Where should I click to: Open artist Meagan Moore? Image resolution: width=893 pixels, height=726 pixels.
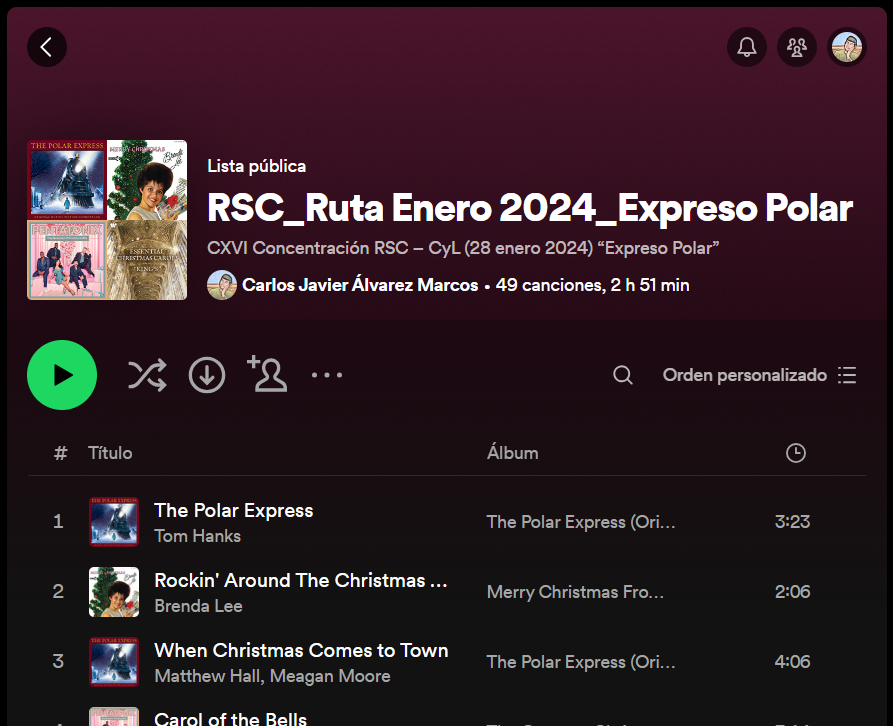[x=330, y=676]
